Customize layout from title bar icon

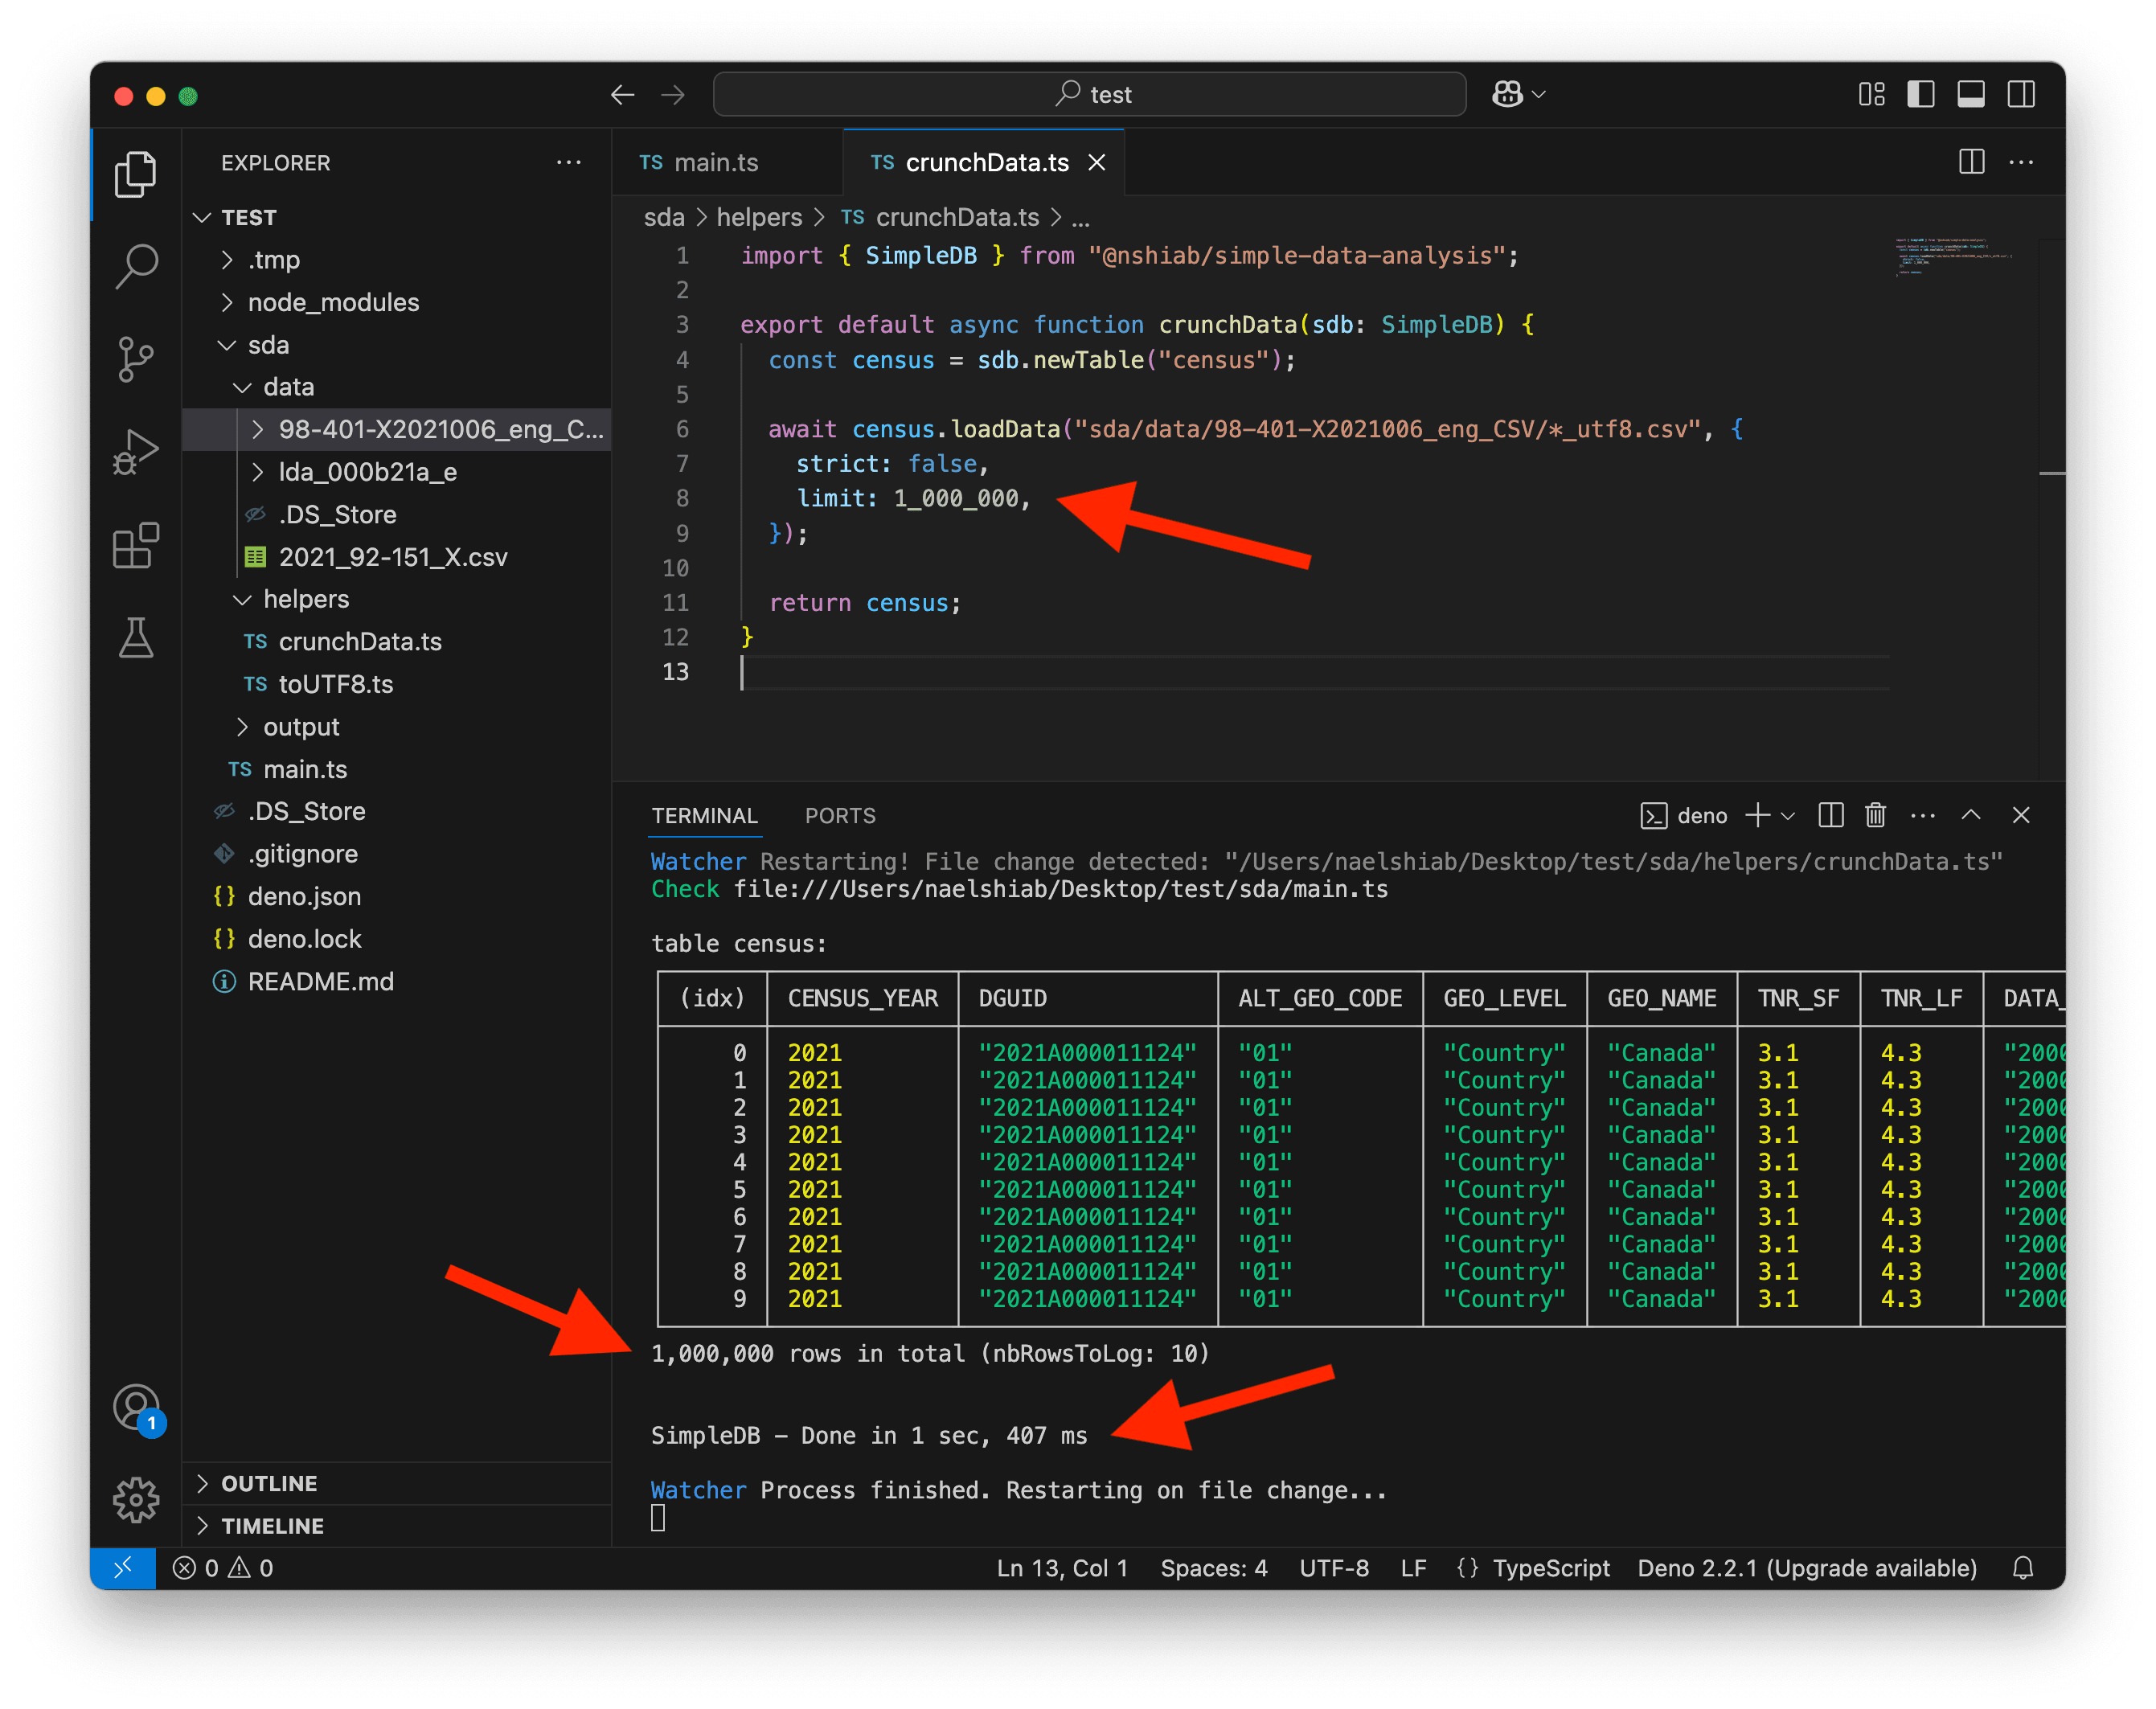1871,95
